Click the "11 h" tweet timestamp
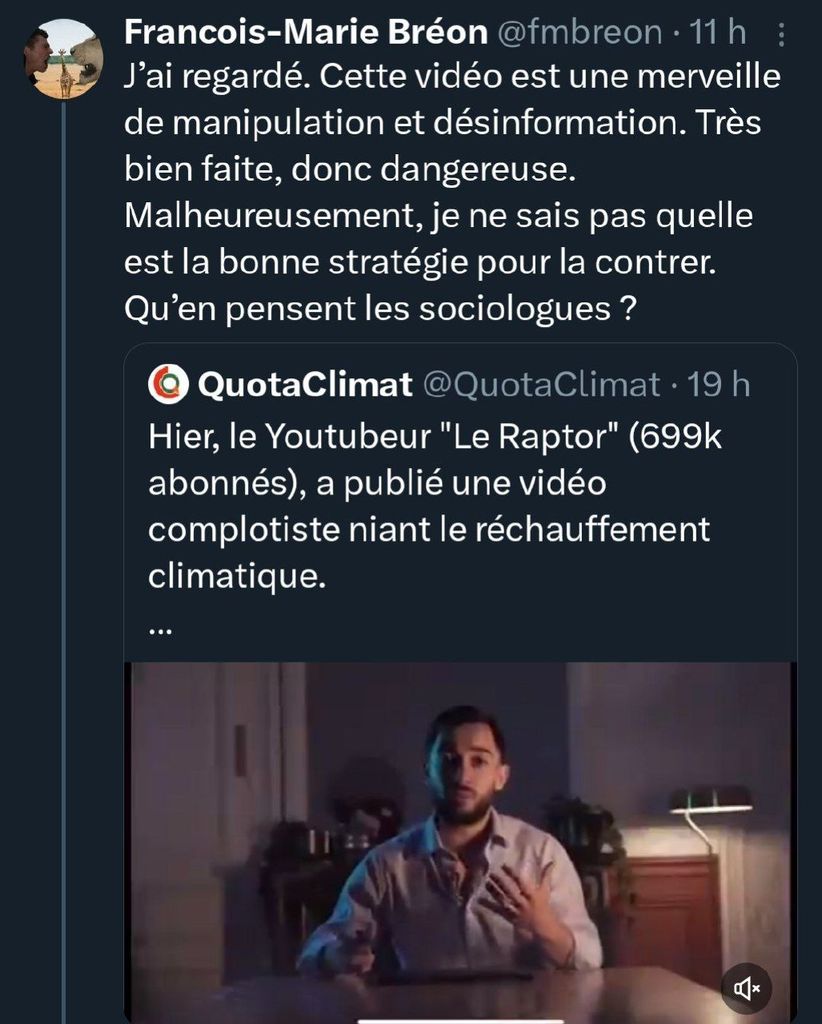This screenshot has width=822, height=1024. coord(718,32)
